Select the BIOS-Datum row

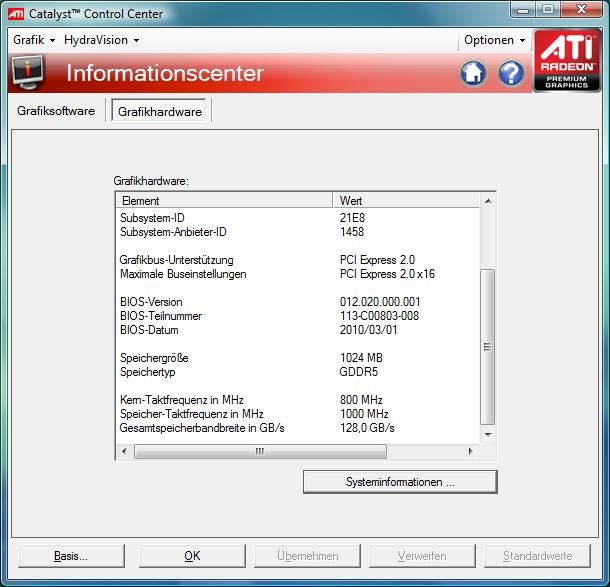pos(298,330)
